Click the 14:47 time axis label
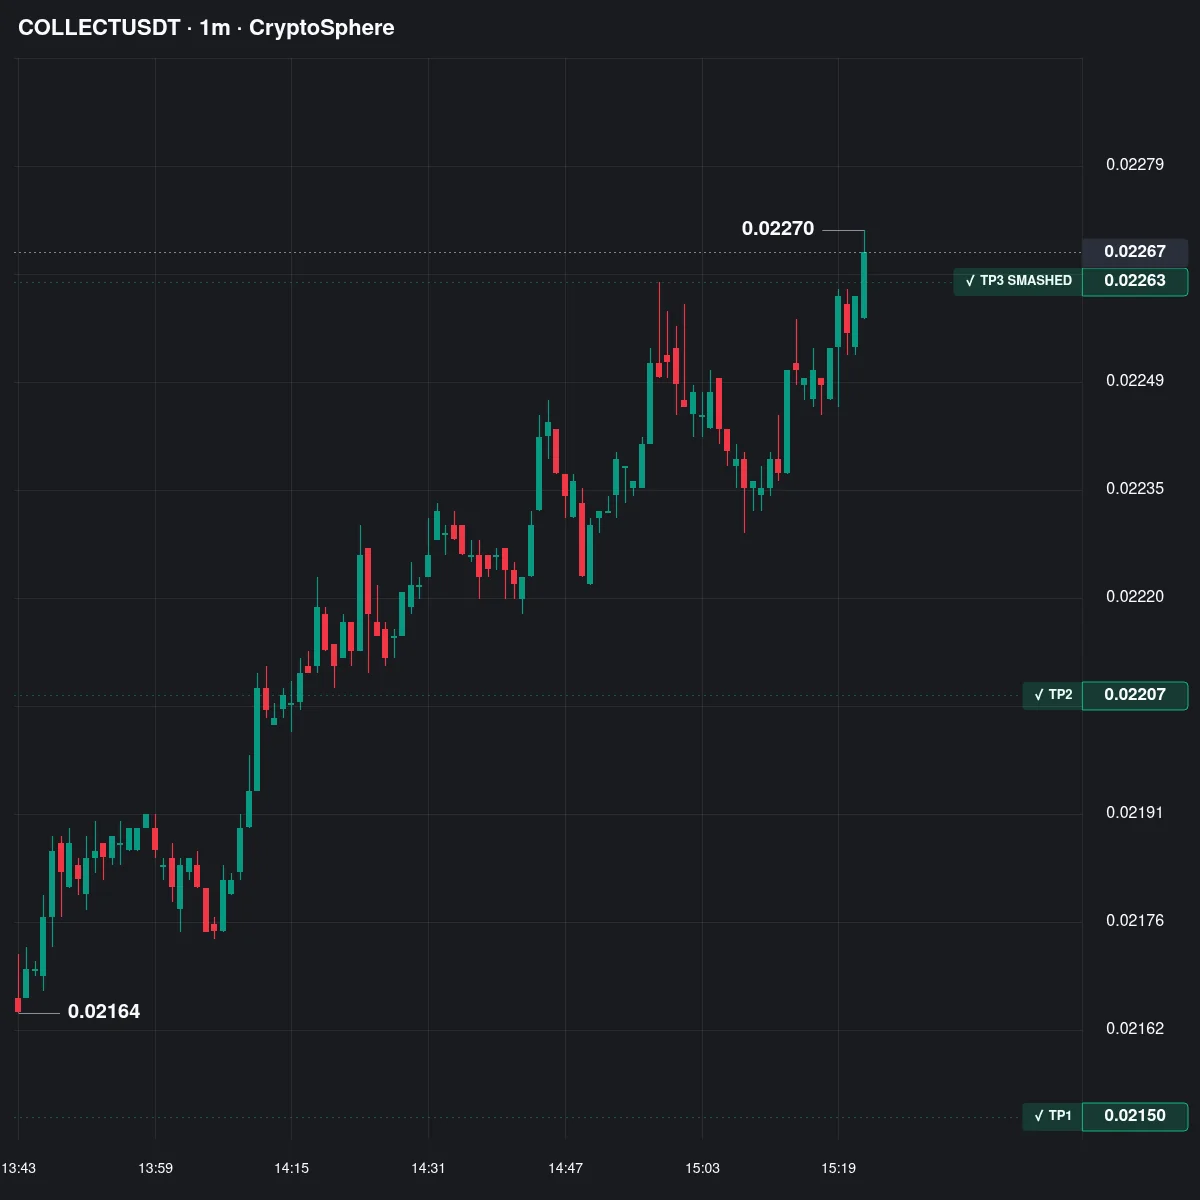The image size is (1200, 1200). (x=565, y=1168)
